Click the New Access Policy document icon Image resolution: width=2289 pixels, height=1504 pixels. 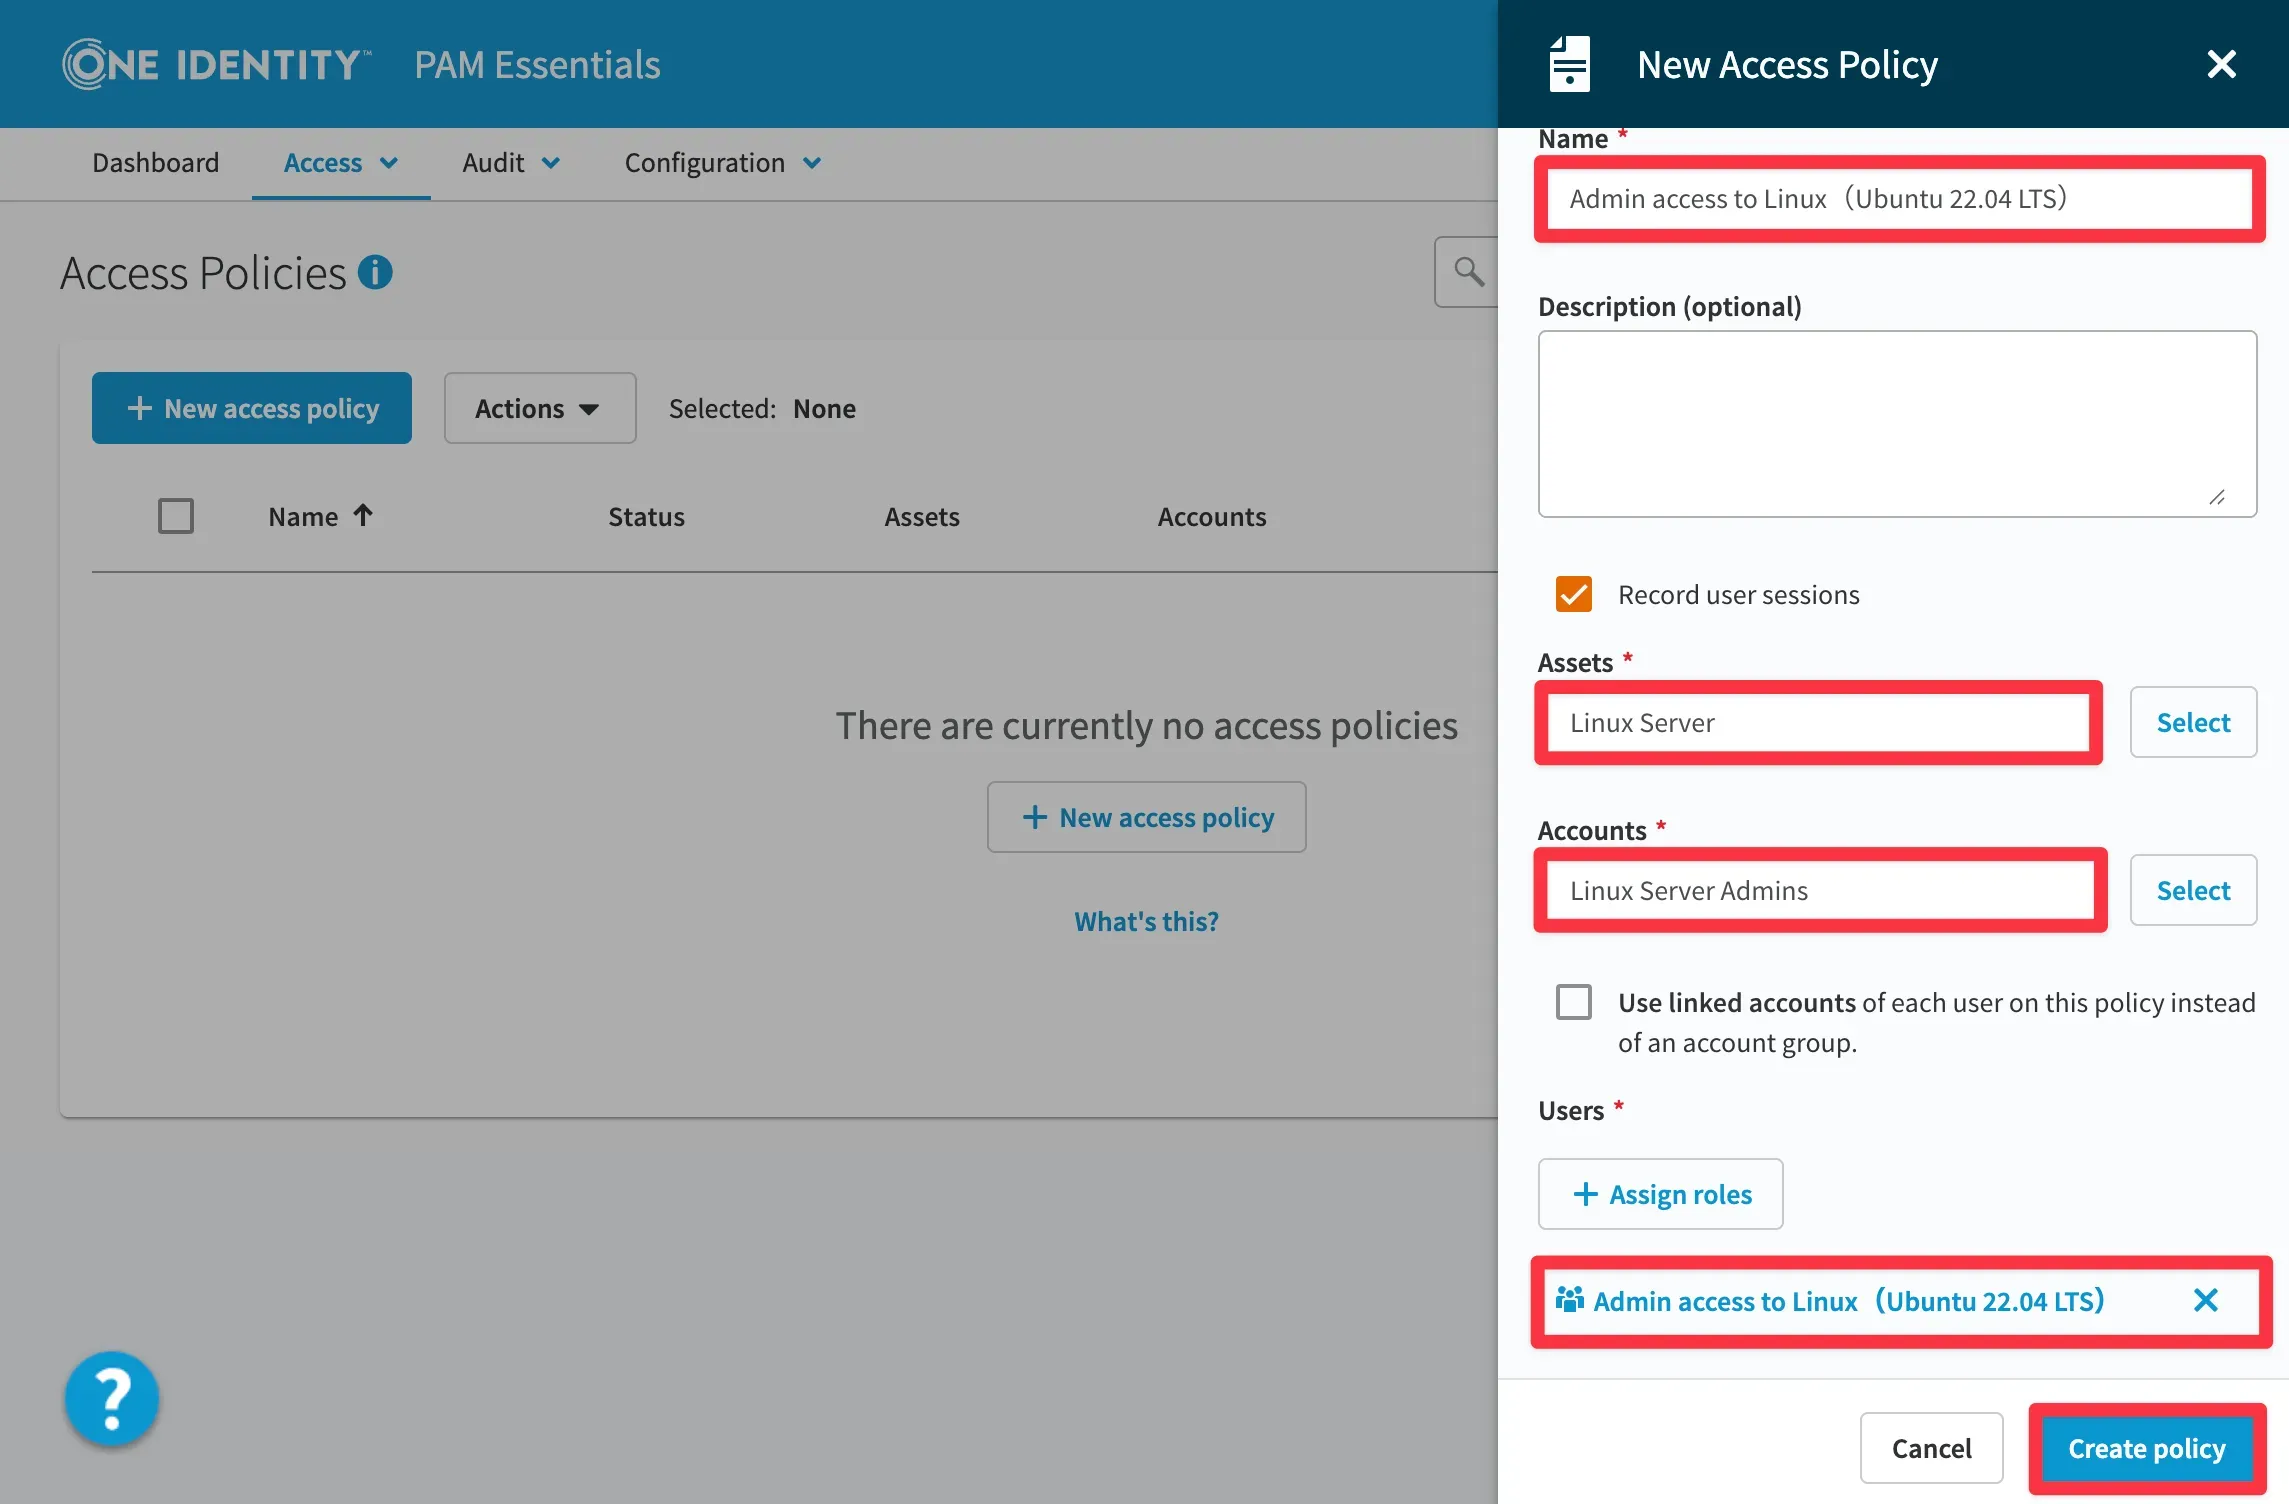pos(1568,65)
